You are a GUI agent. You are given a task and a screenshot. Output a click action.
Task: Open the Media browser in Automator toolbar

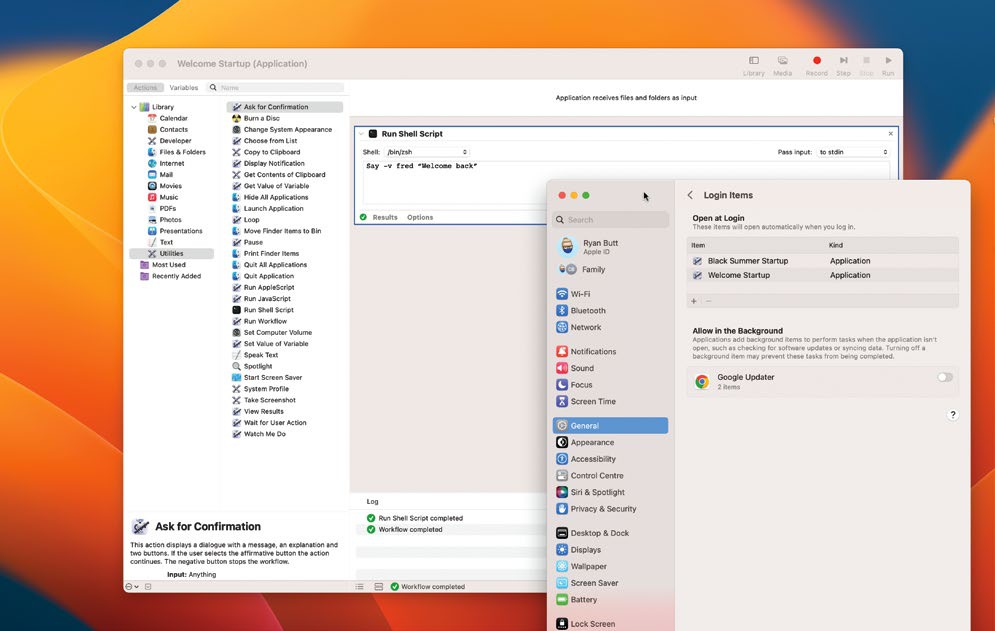[x=782, y=65]
